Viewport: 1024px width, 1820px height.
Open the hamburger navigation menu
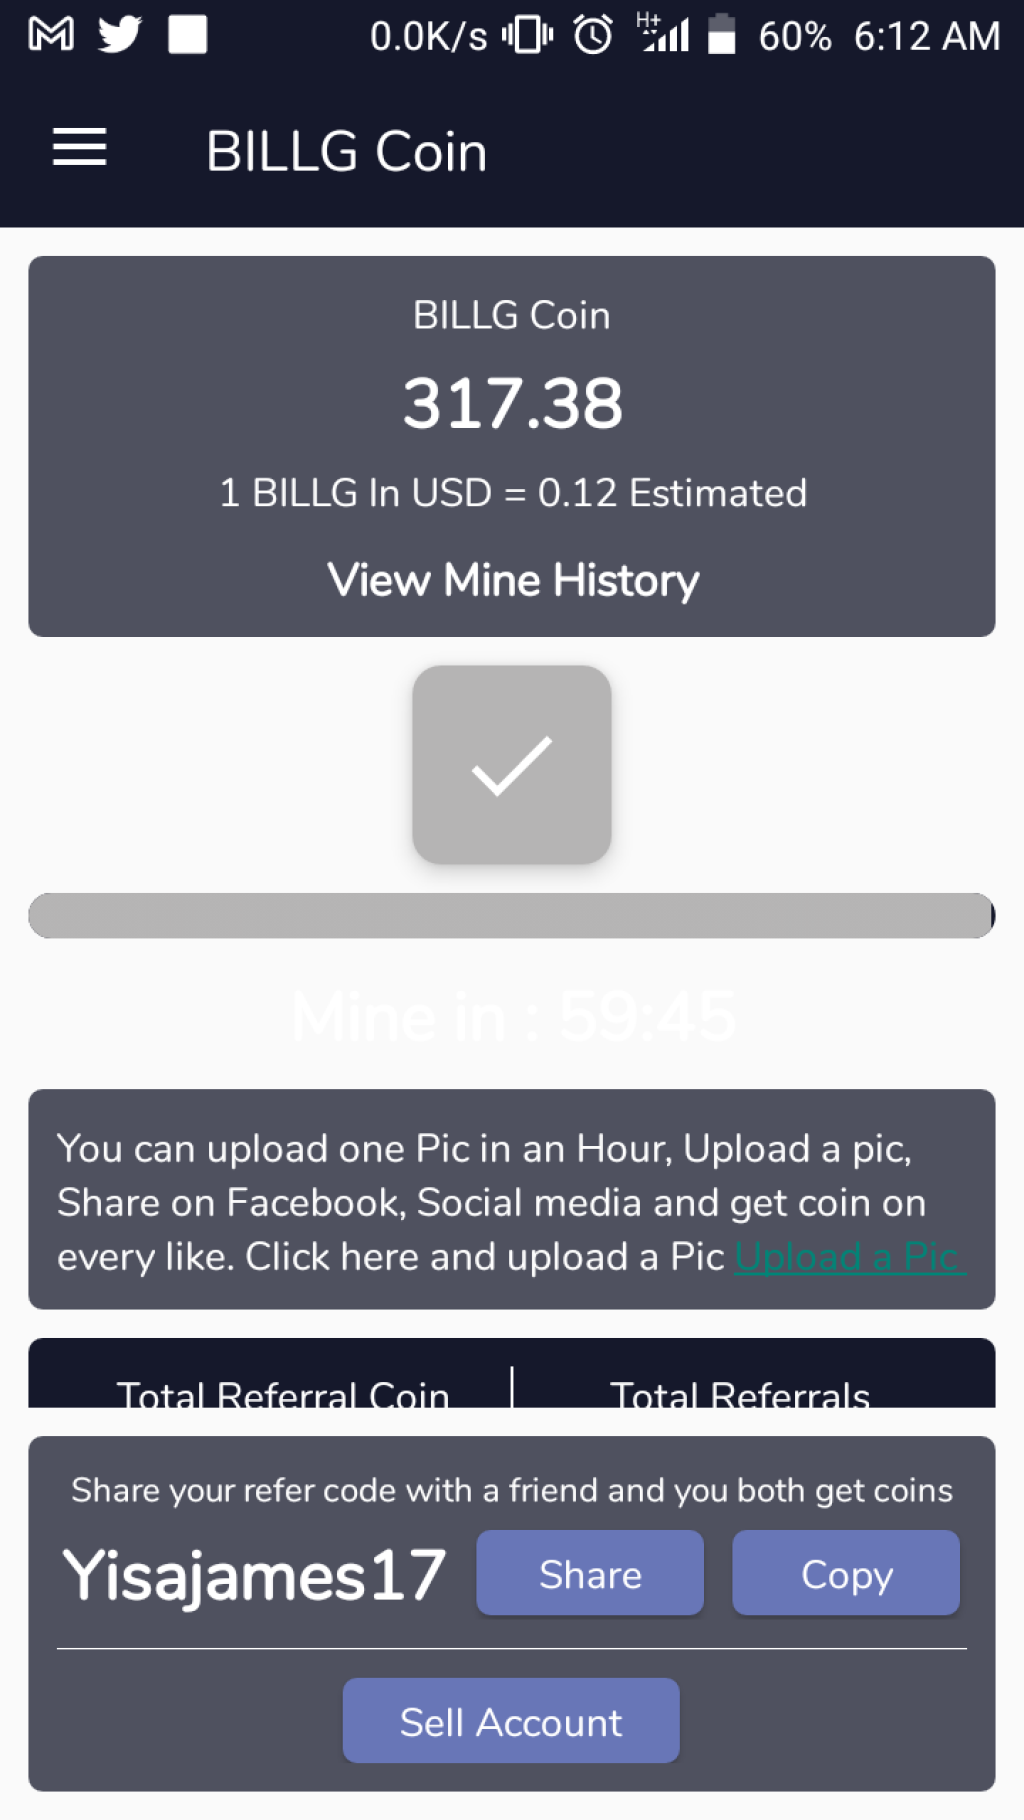click(x=79, y=148)
